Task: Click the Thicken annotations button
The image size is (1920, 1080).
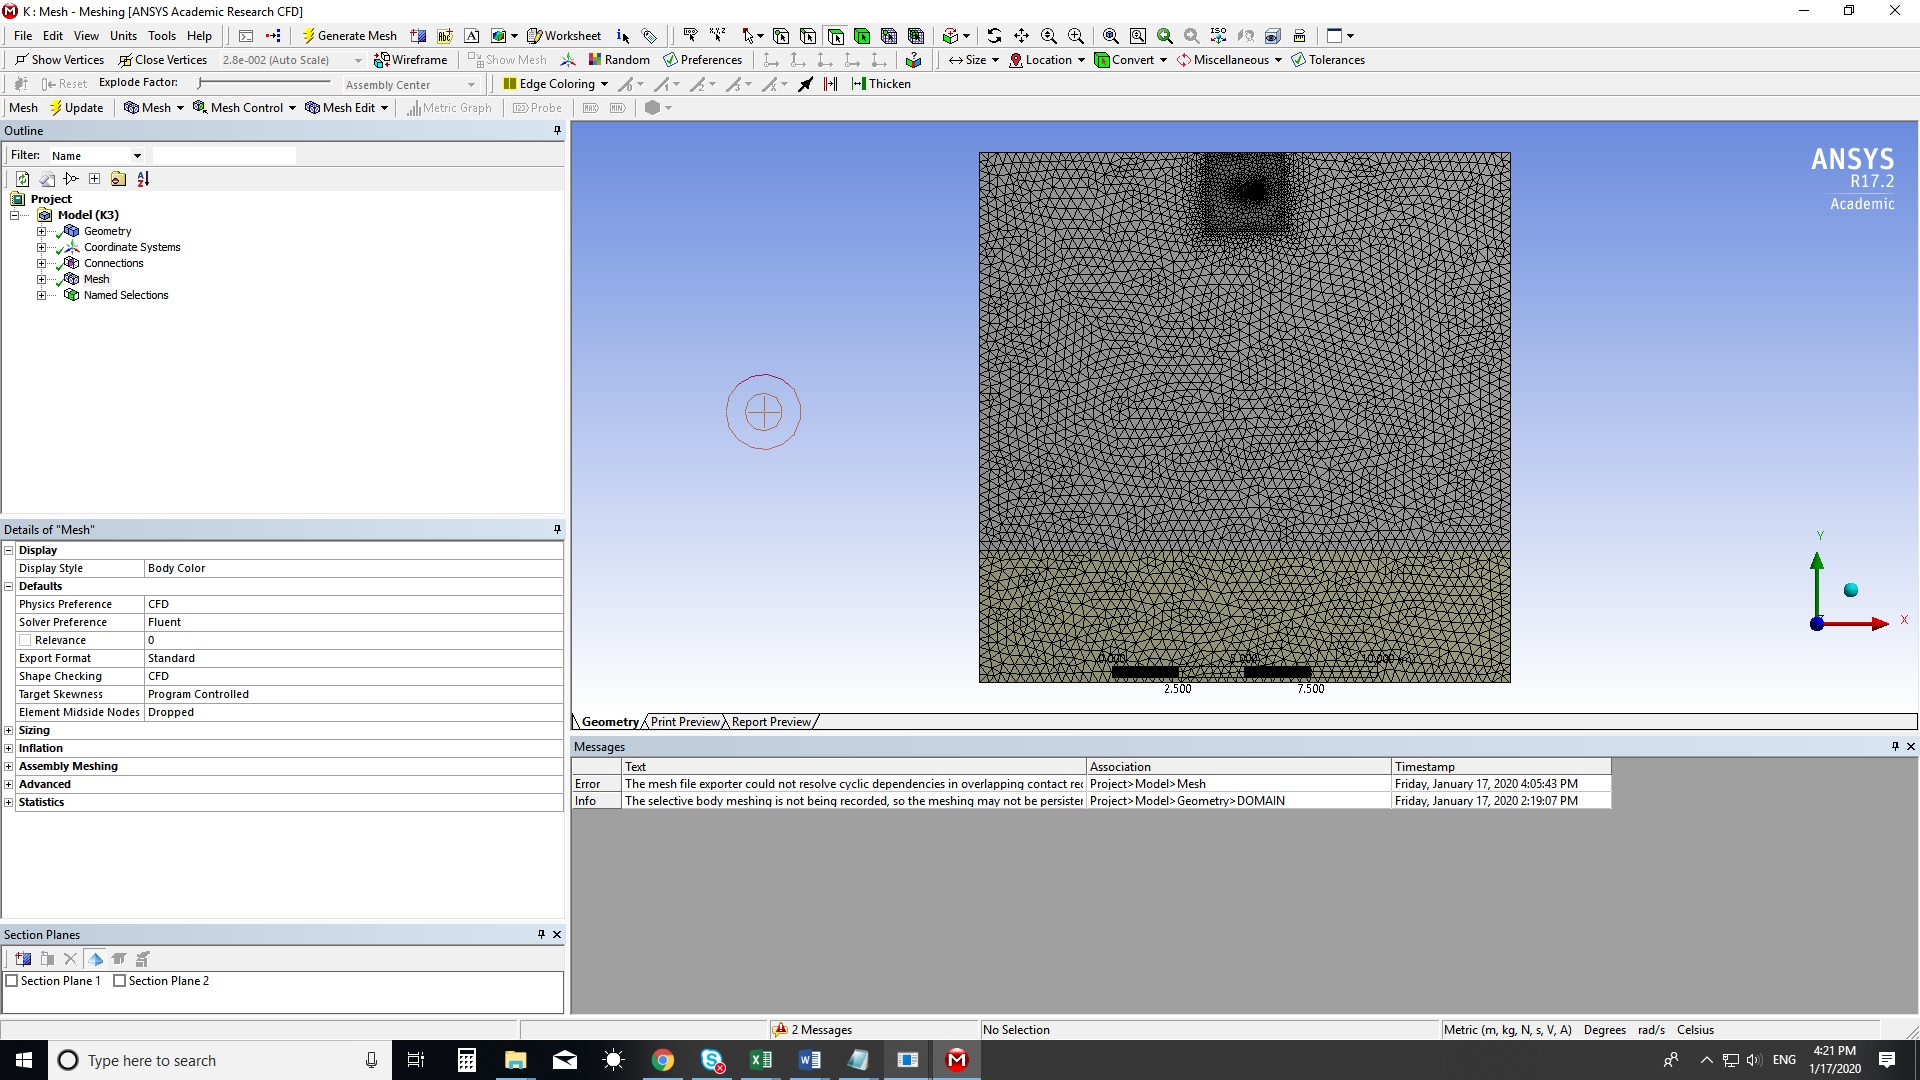Action: [x=880, y=84]
